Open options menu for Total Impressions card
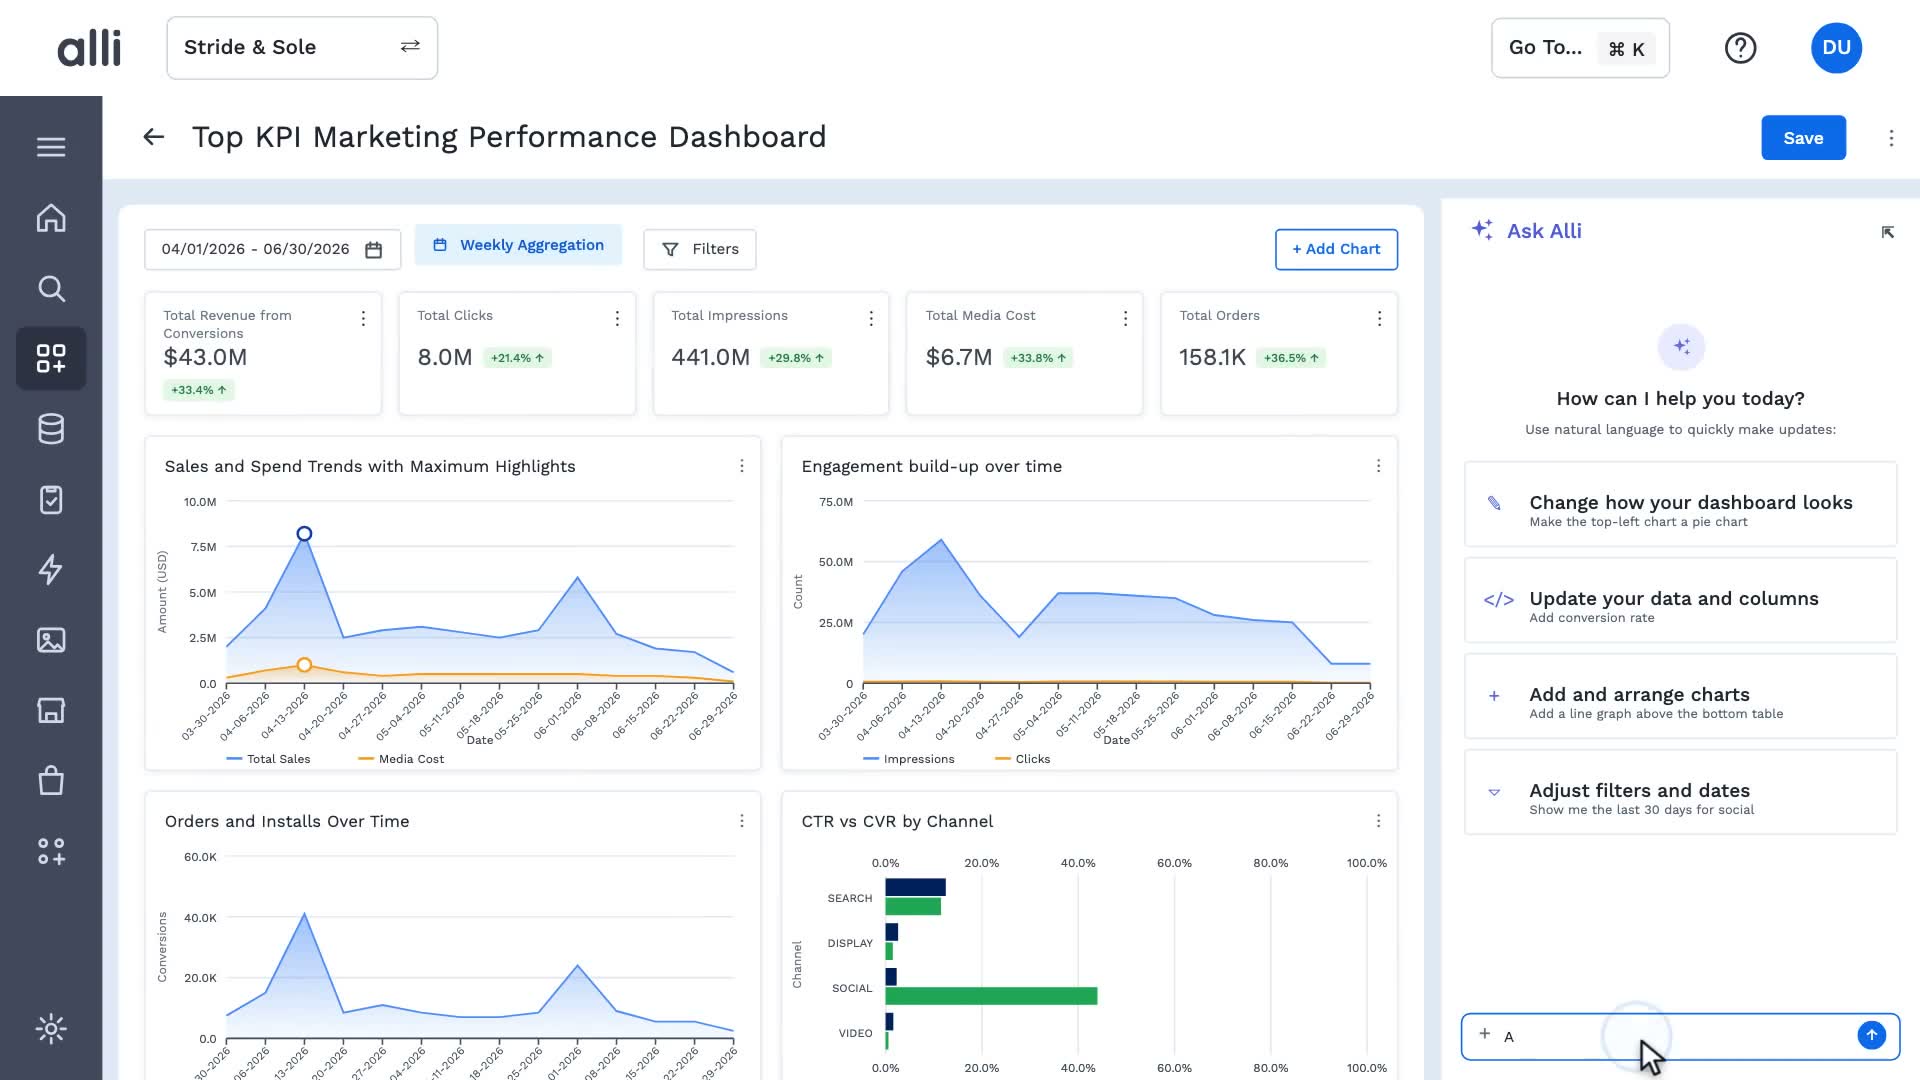This screenshot has width=1920, height=1080. [x=871, y=318]
